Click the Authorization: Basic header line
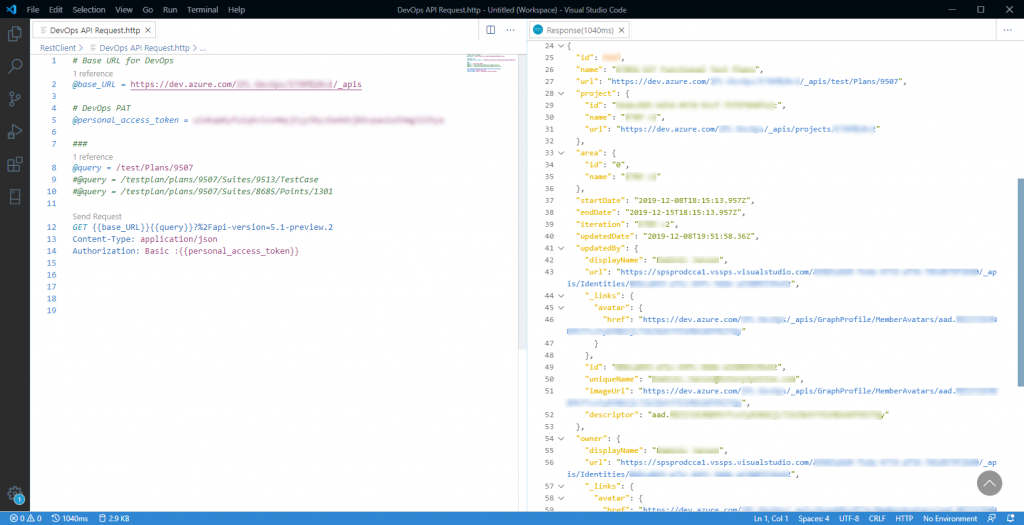 185,251
